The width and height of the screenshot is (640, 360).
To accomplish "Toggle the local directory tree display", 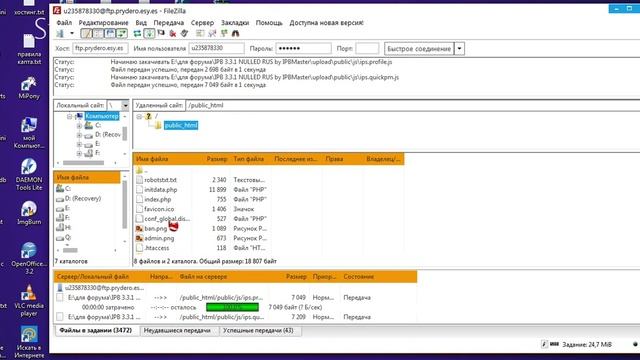I will (x=98, y=33).
